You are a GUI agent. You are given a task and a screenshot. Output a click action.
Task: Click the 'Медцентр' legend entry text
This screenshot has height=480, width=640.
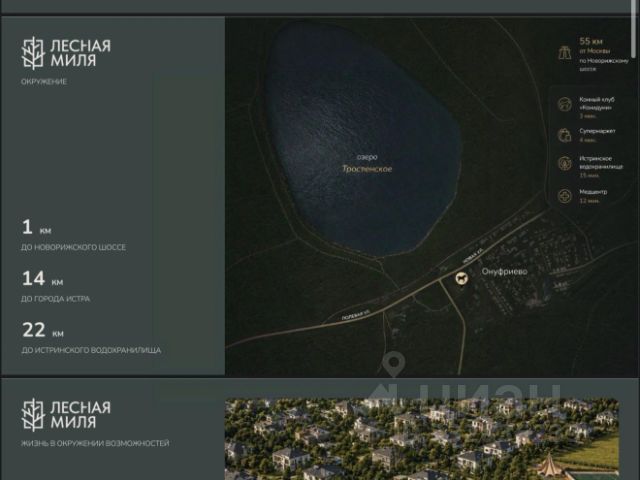(593, 192)
